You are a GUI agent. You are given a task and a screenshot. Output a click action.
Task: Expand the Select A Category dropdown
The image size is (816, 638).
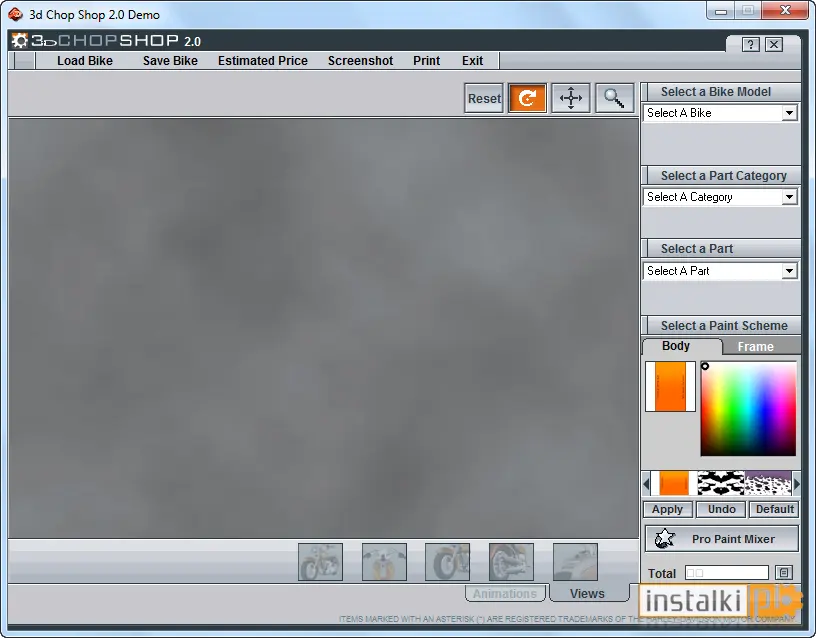click(x=720, y=197)
